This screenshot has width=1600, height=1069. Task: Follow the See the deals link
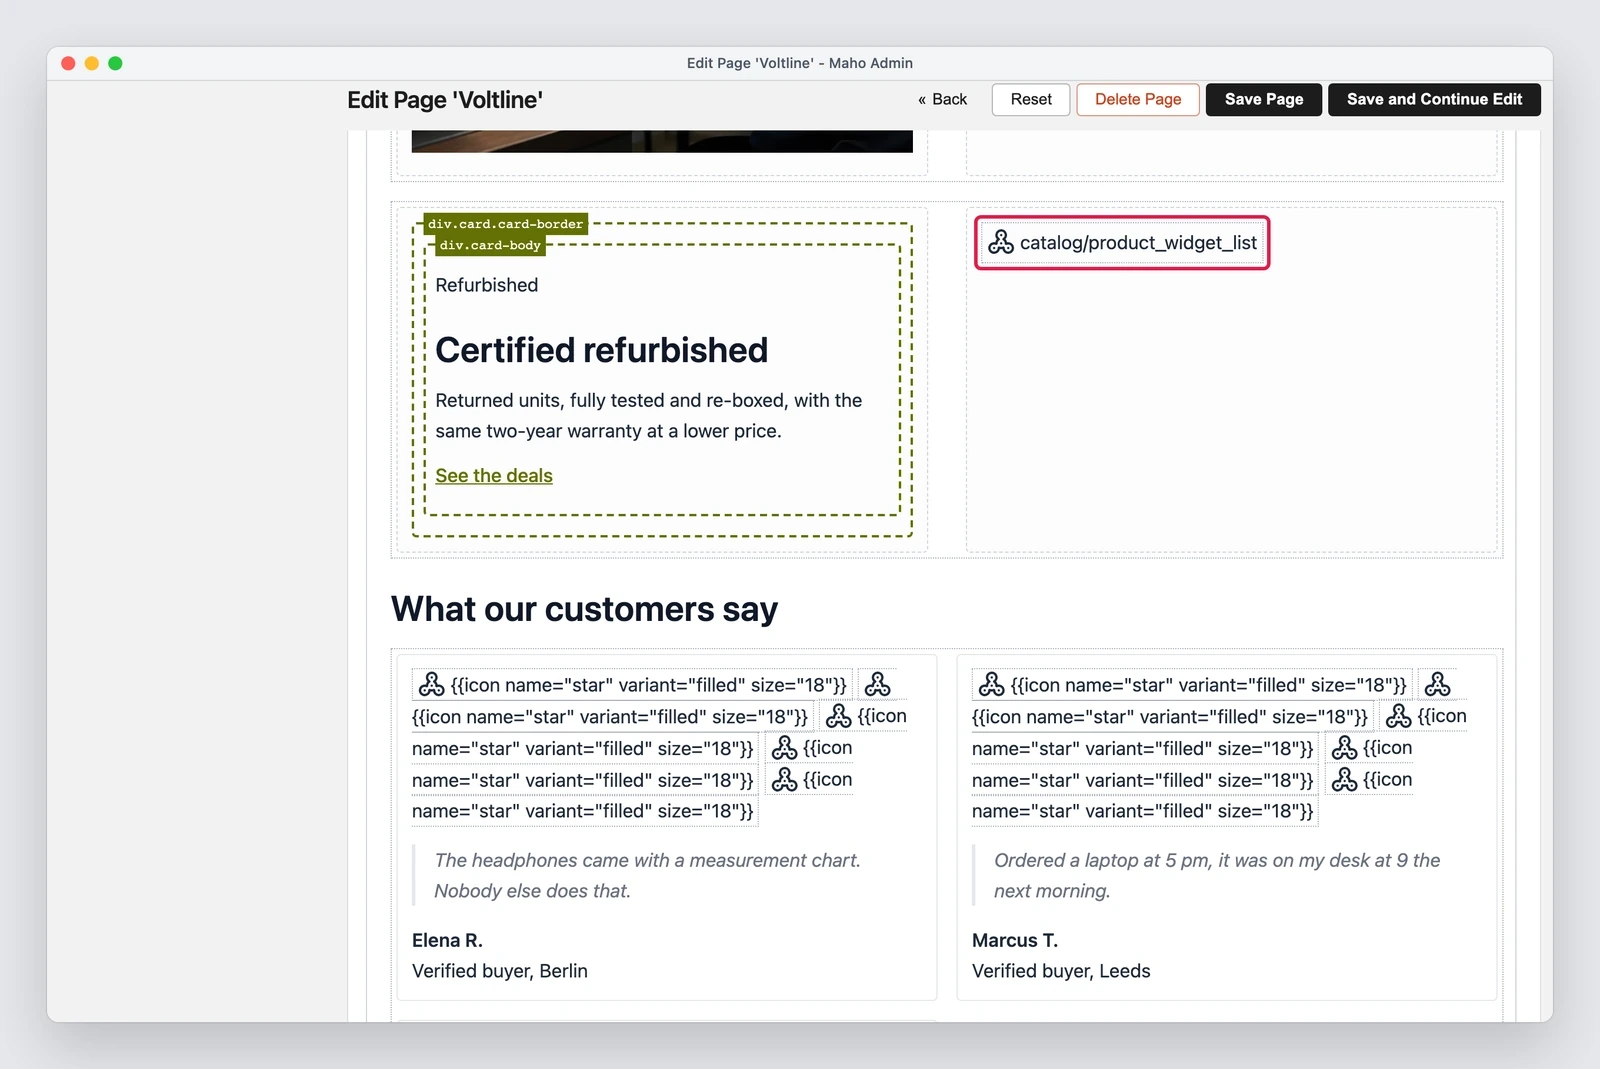coord(494,476)
